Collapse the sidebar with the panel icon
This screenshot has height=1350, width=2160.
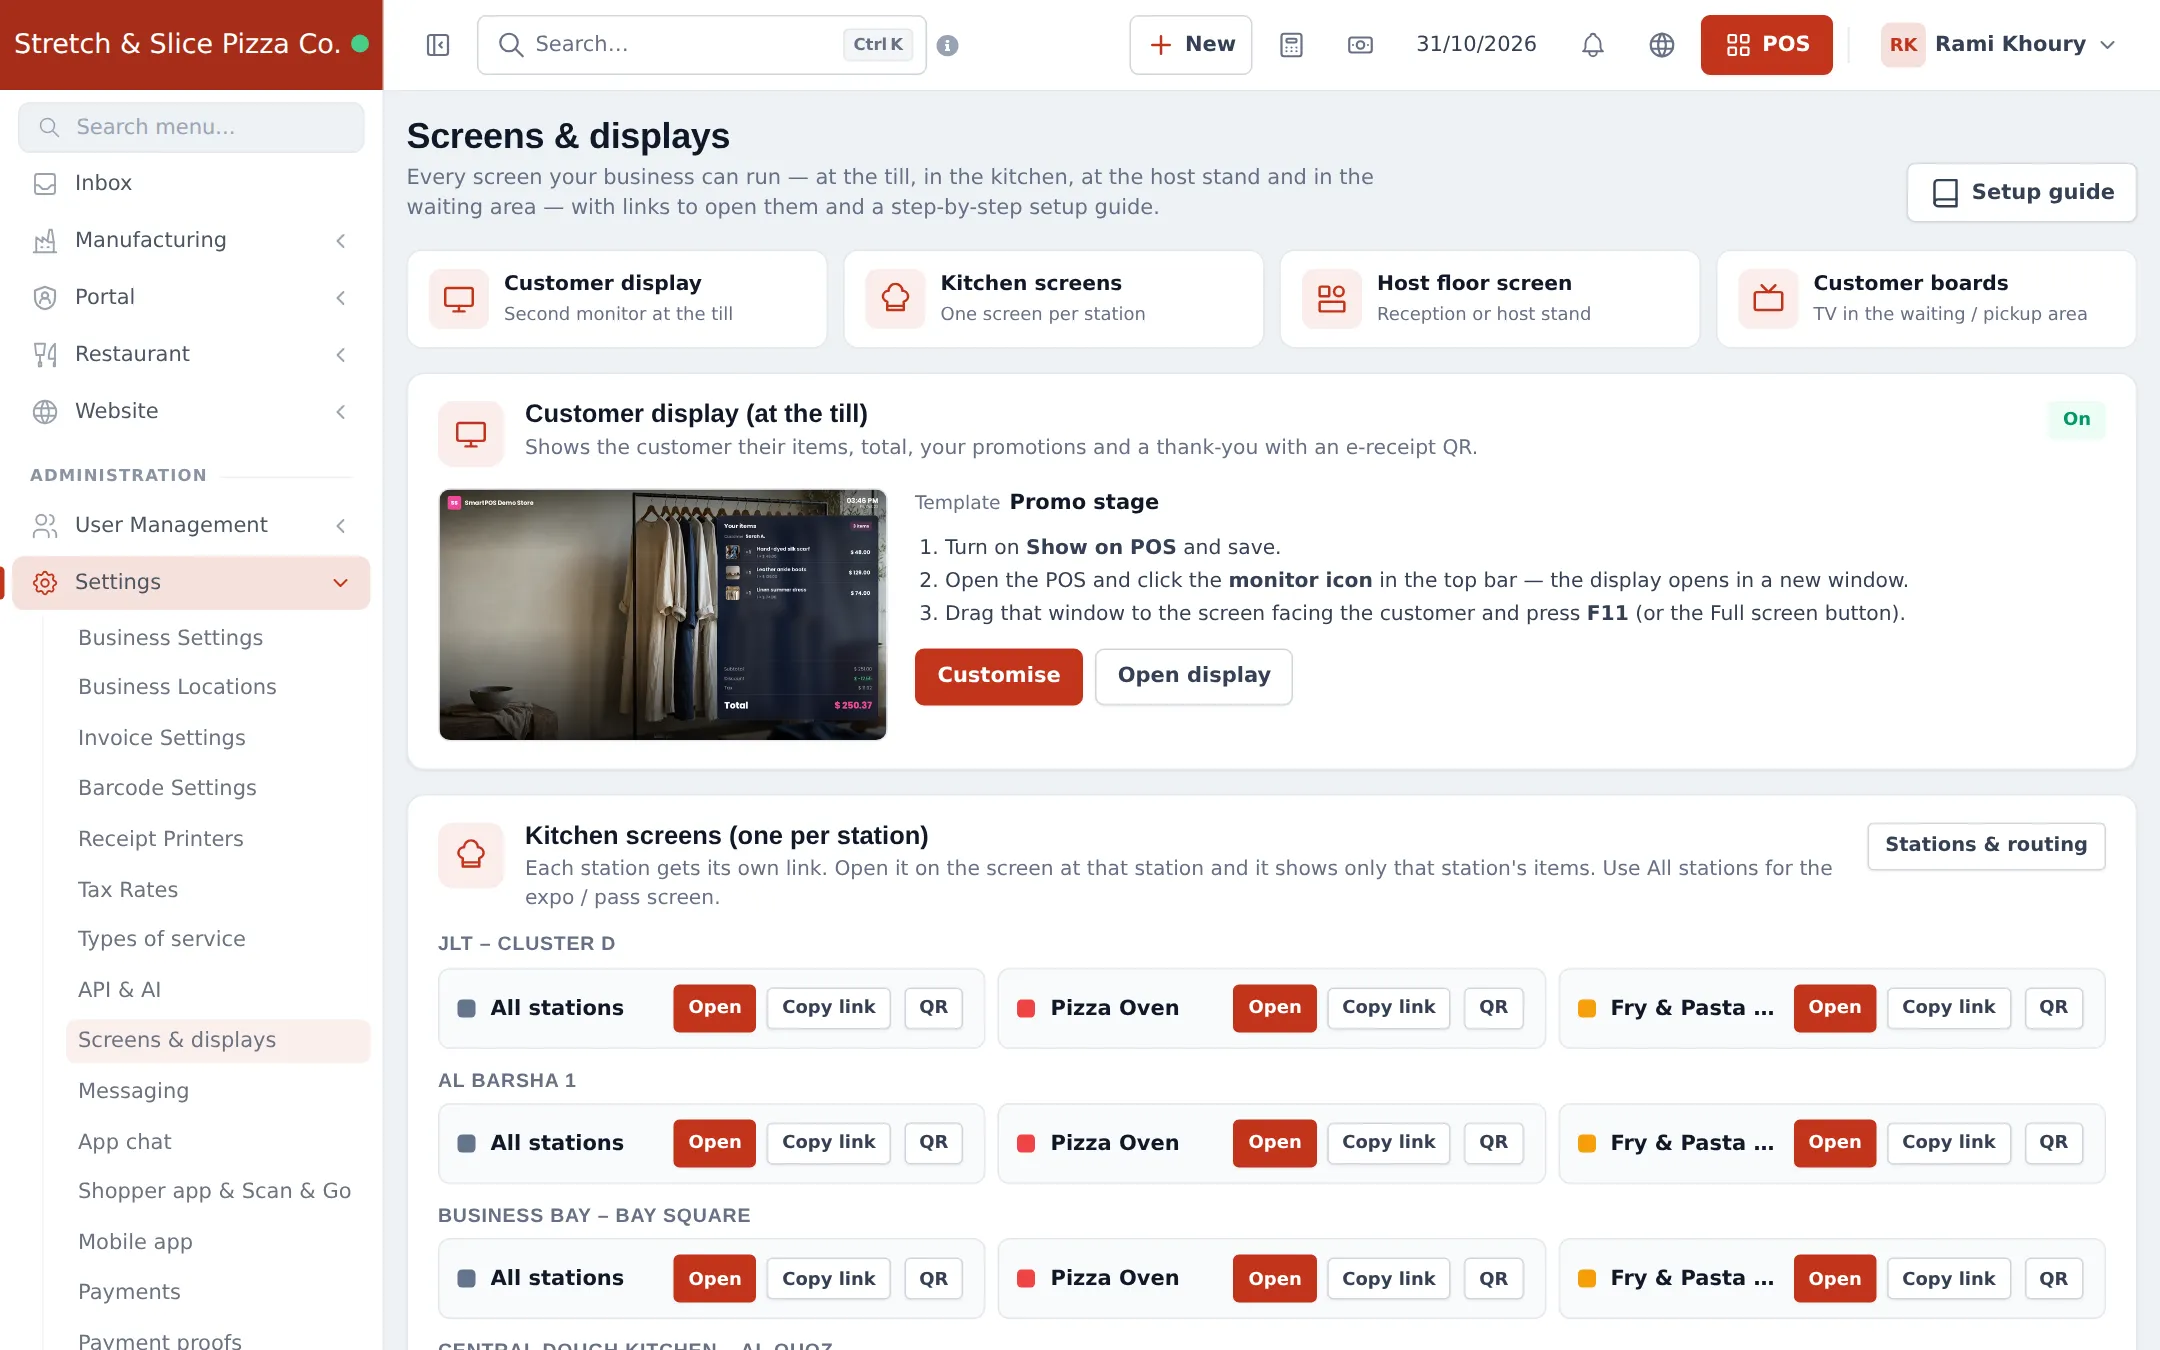pyautogui.click(x=438, y=45)
